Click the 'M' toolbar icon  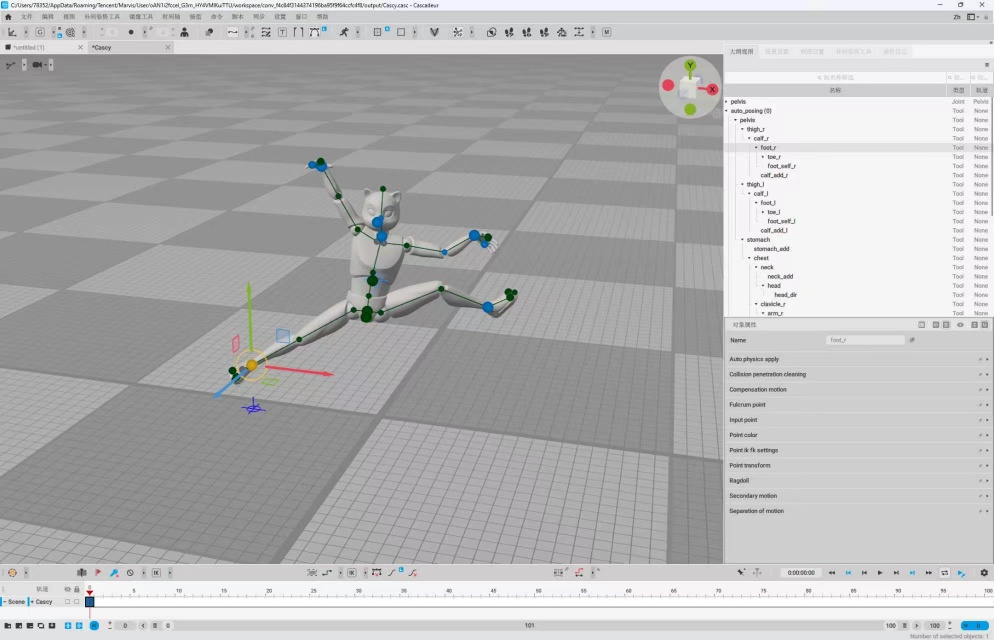tap(607, 32)
